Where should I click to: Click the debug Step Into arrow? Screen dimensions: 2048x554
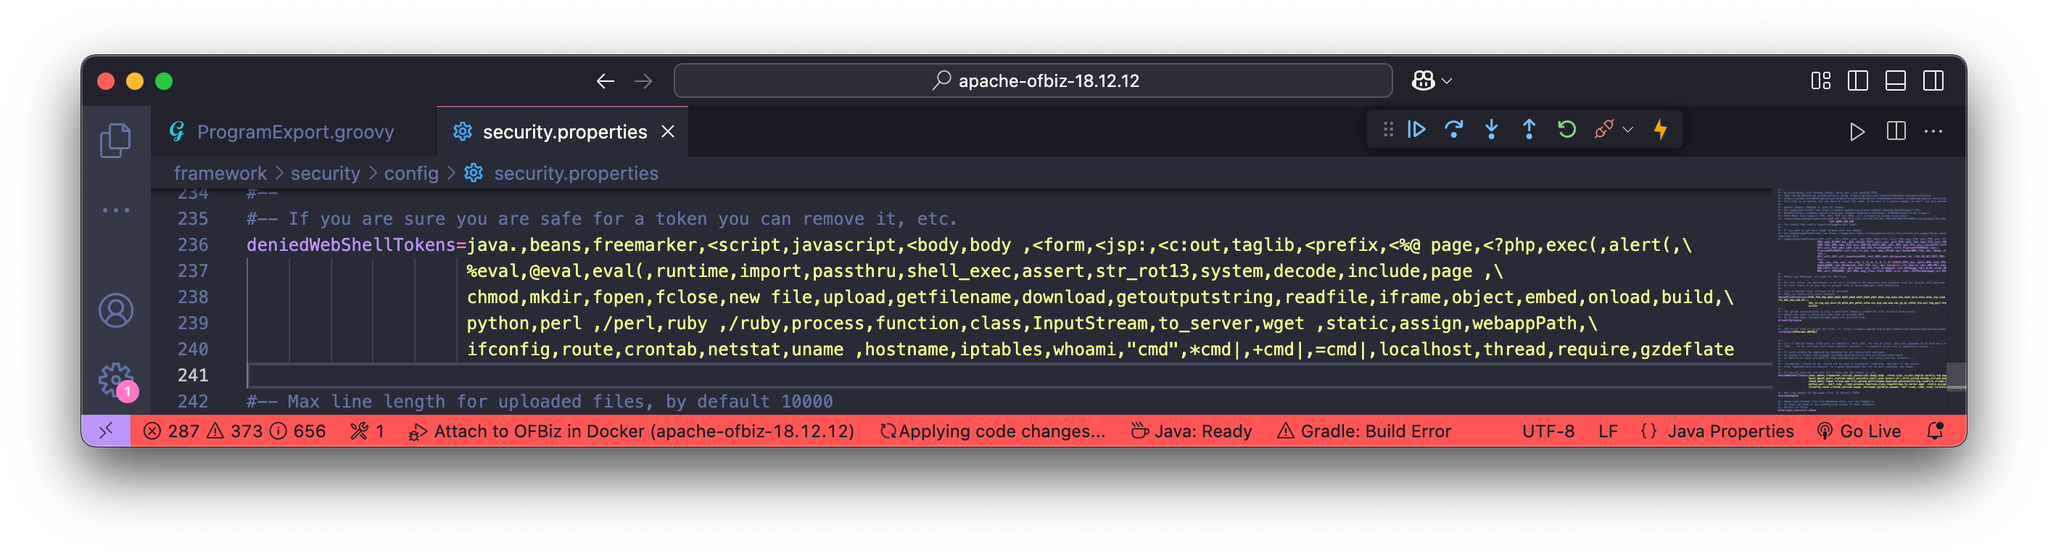1491,130
